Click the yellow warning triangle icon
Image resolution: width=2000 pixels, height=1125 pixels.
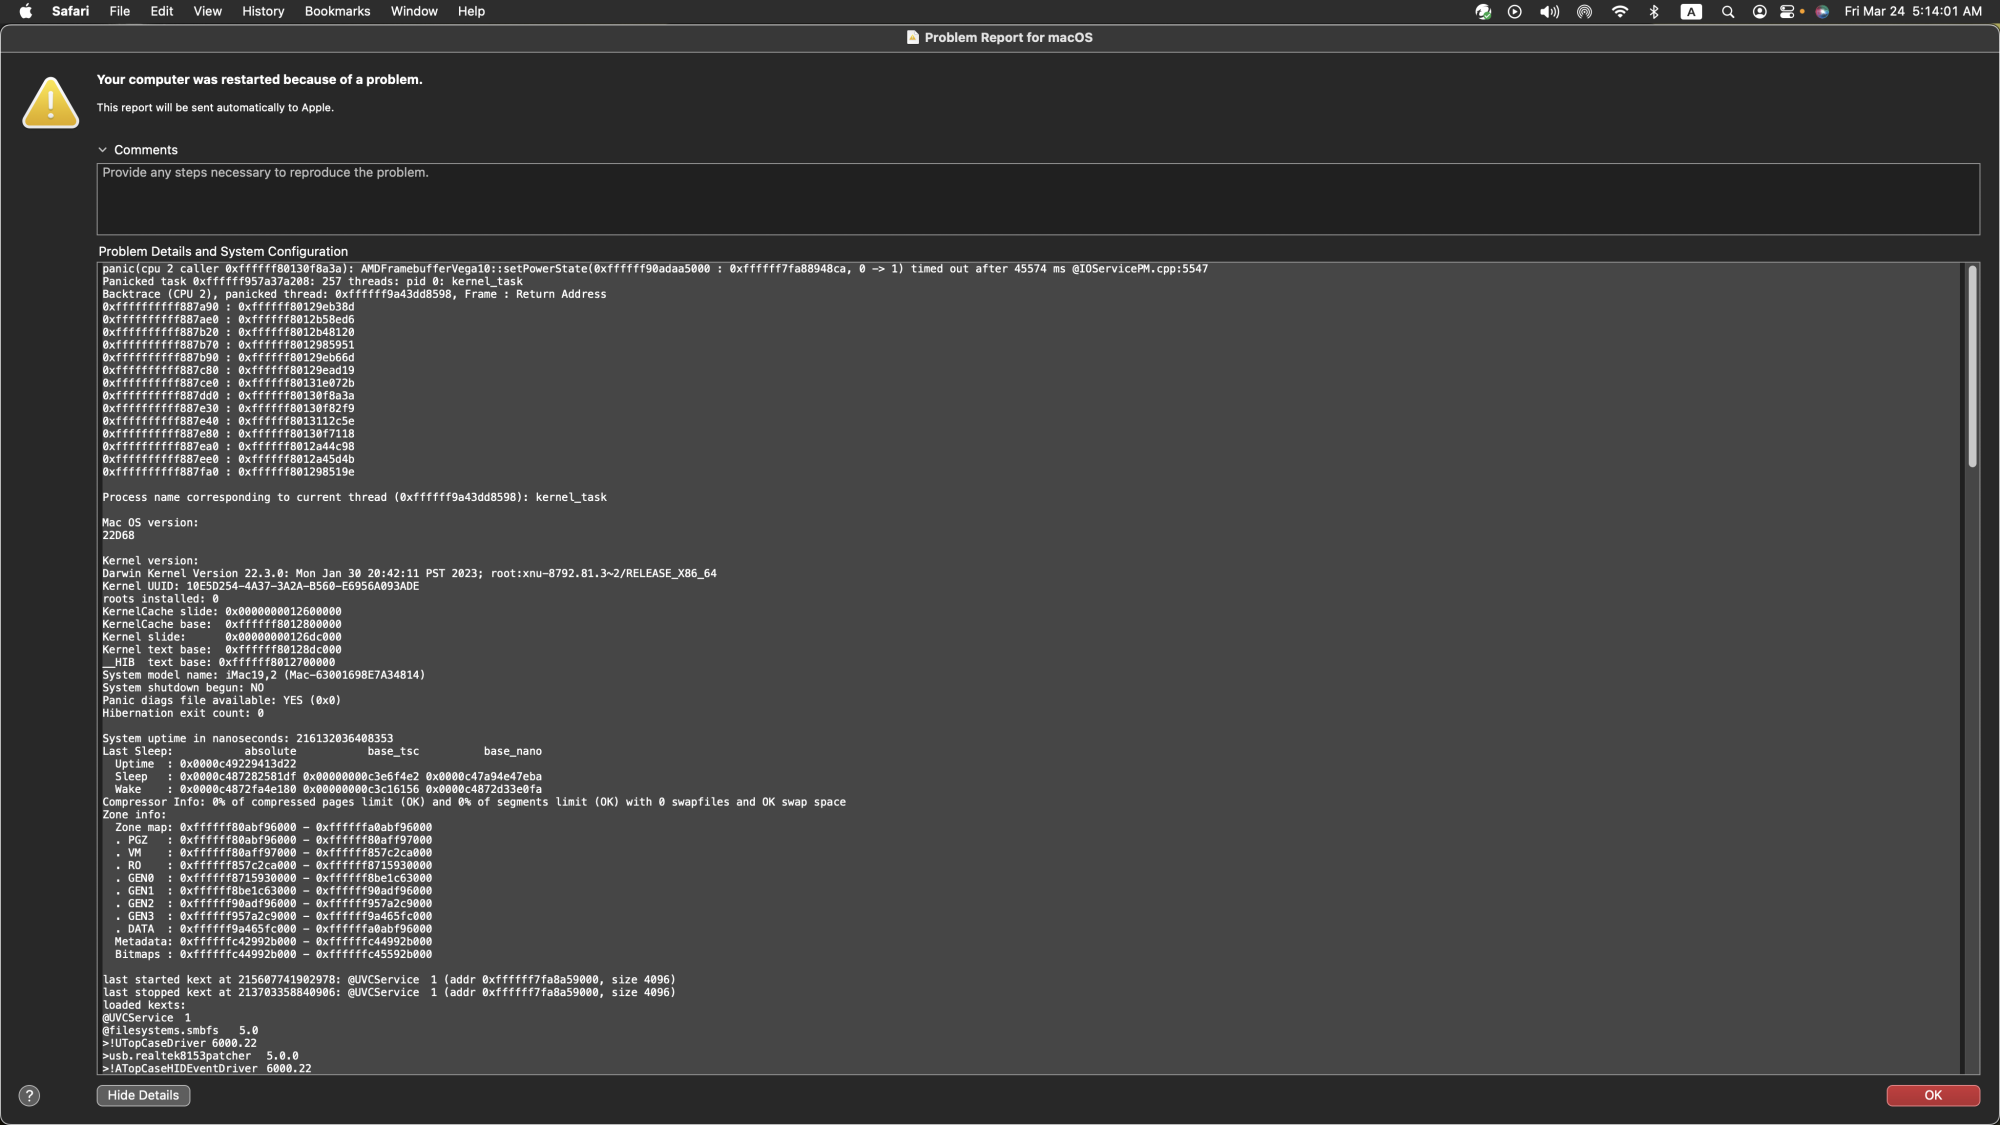point(51,102)
